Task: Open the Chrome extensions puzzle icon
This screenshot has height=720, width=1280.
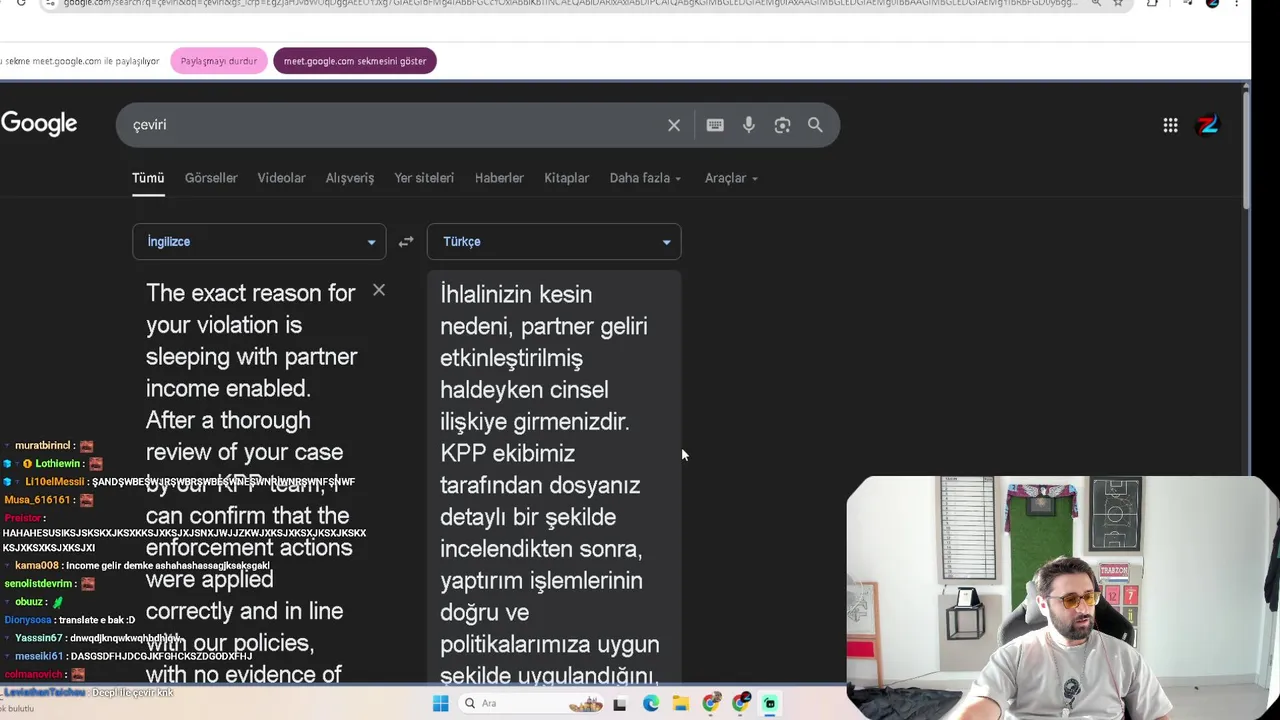Action: [x=1153, y=3]
